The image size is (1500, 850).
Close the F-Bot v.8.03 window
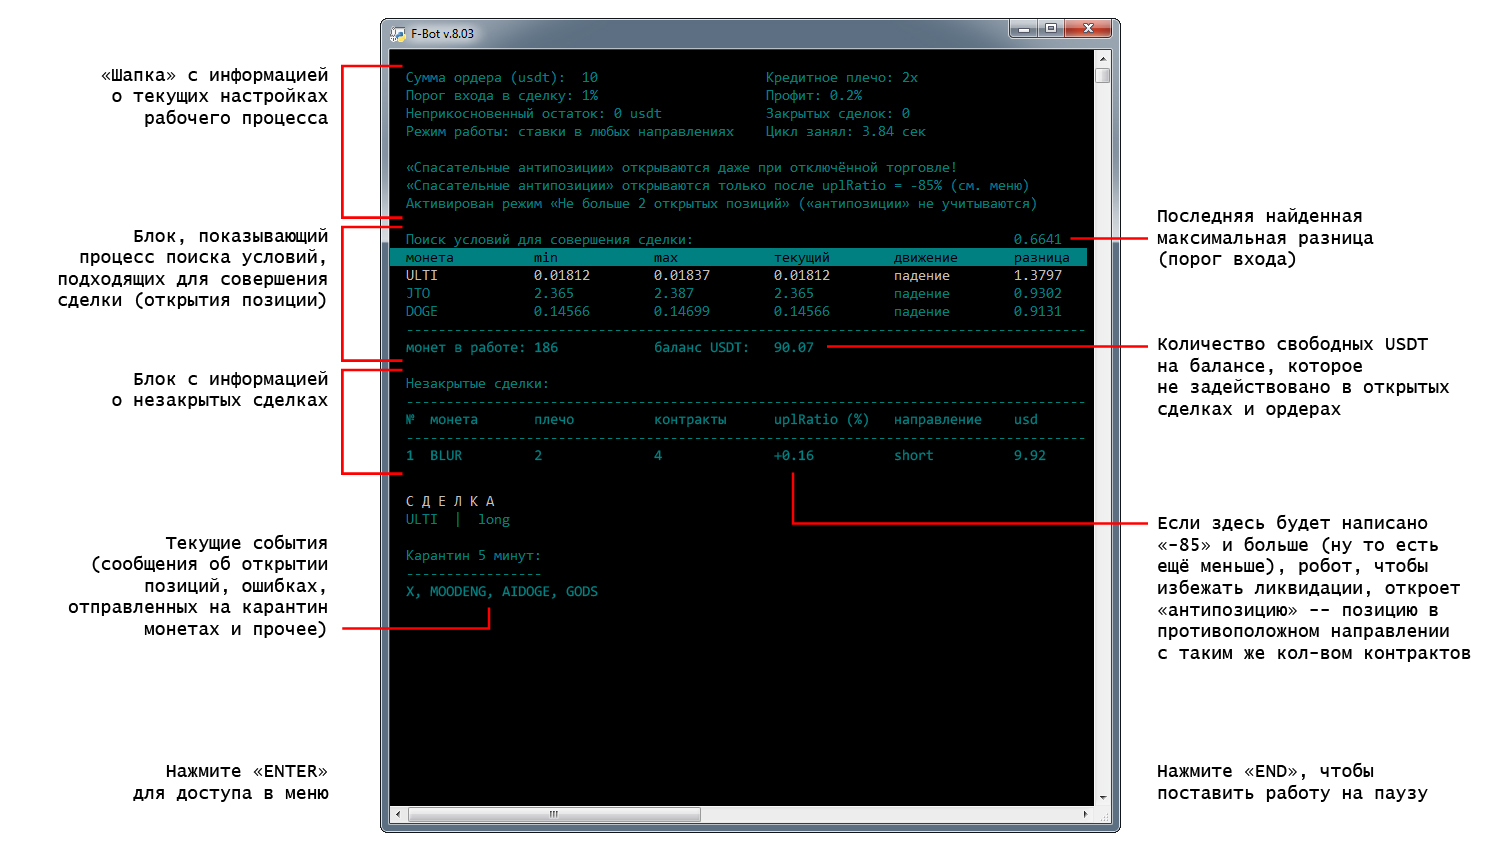[x=1088, y=29]
